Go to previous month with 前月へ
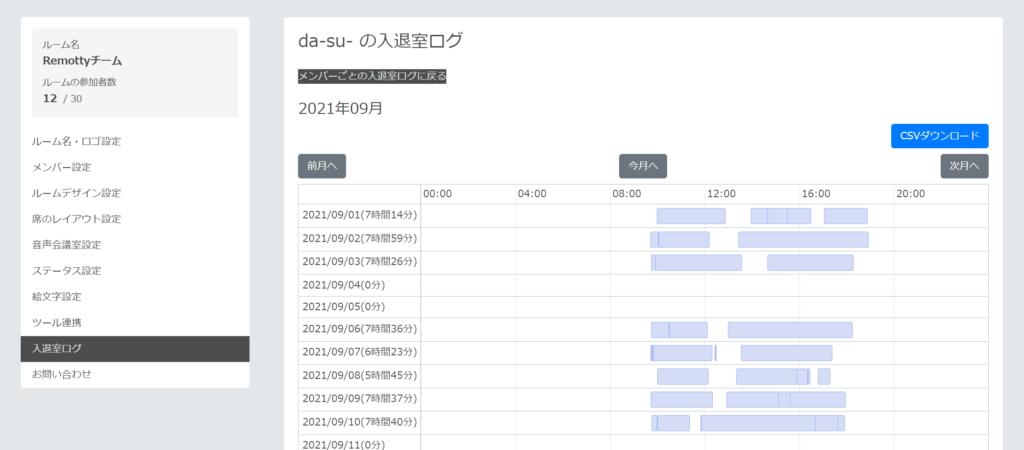The height and width of the screenshot is (450, 1024). click(322, 166)
